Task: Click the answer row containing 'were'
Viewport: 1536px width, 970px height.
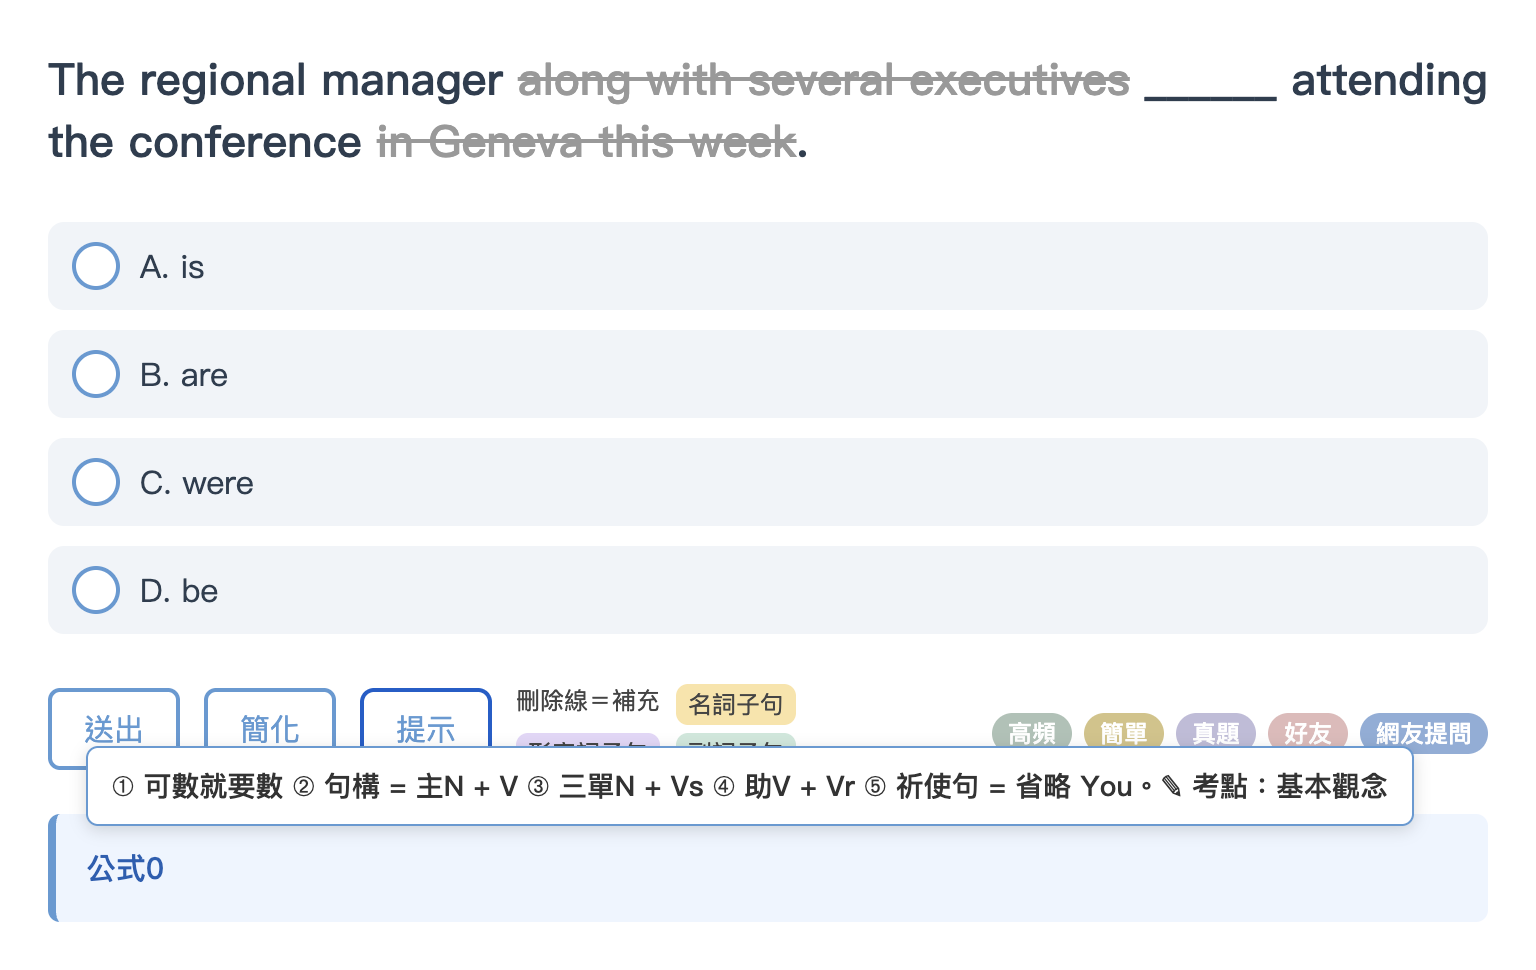Action: pos(768,482)
